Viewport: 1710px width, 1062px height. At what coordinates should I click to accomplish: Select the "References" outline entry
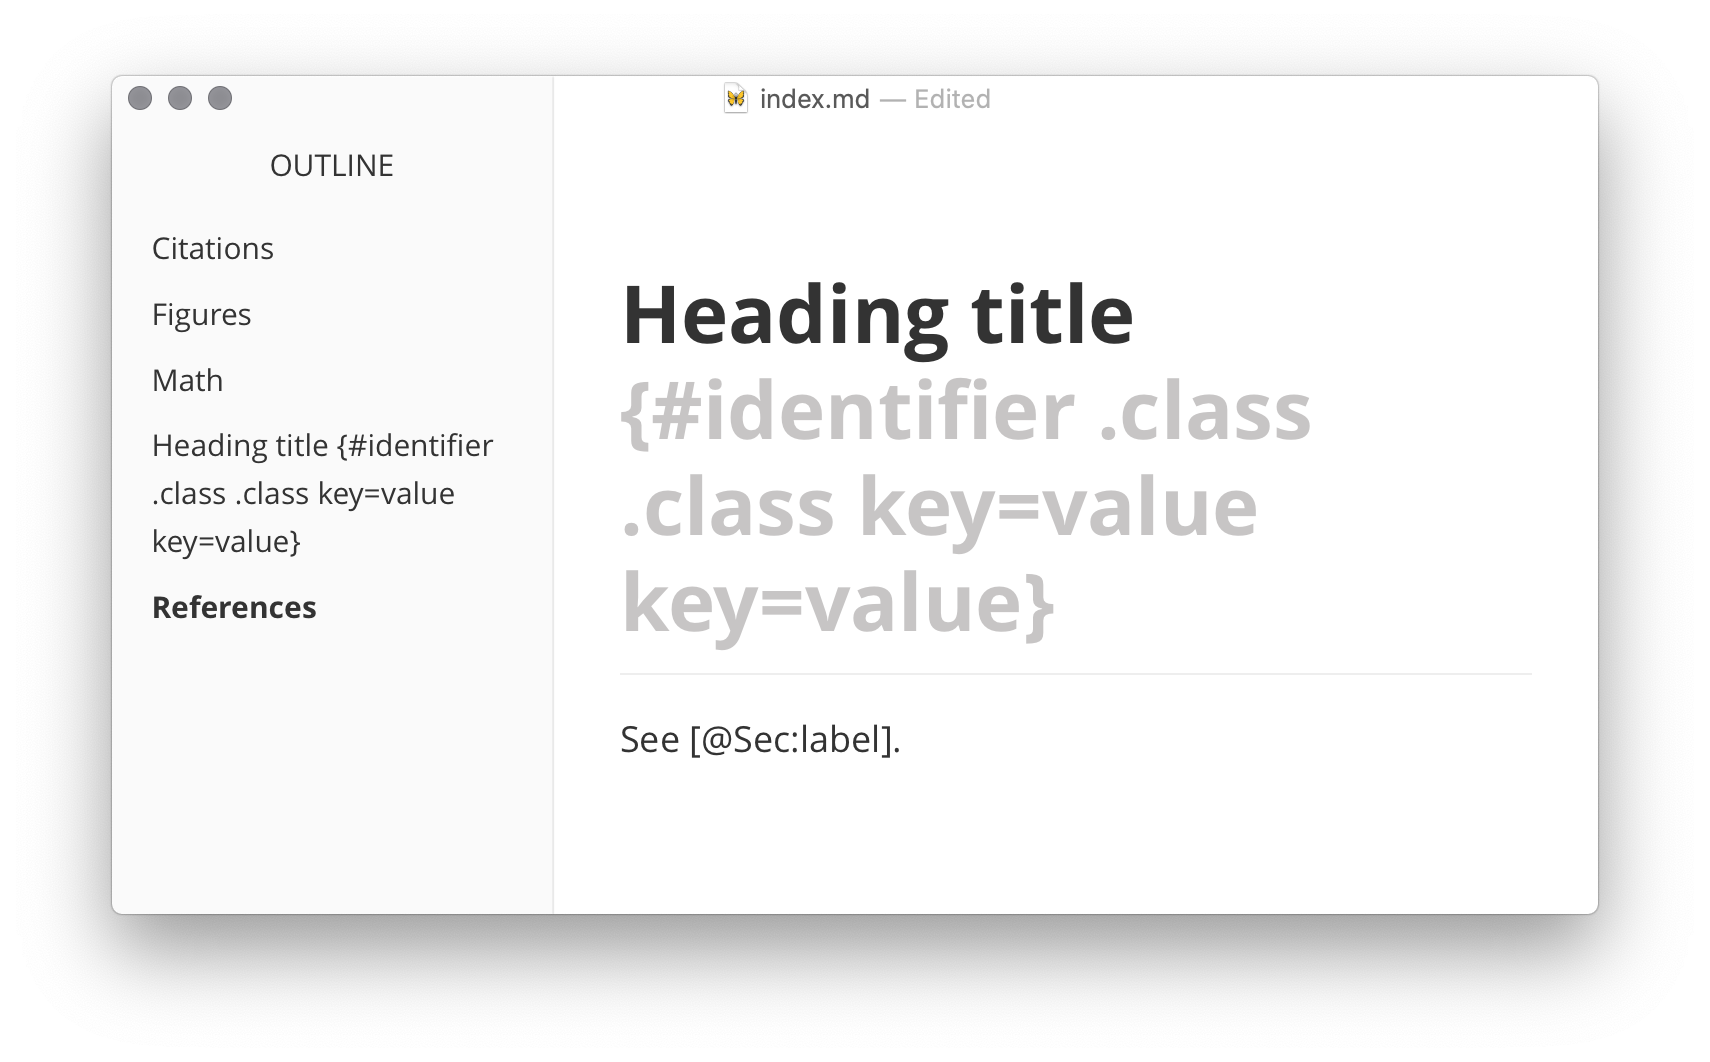[234, 607]
